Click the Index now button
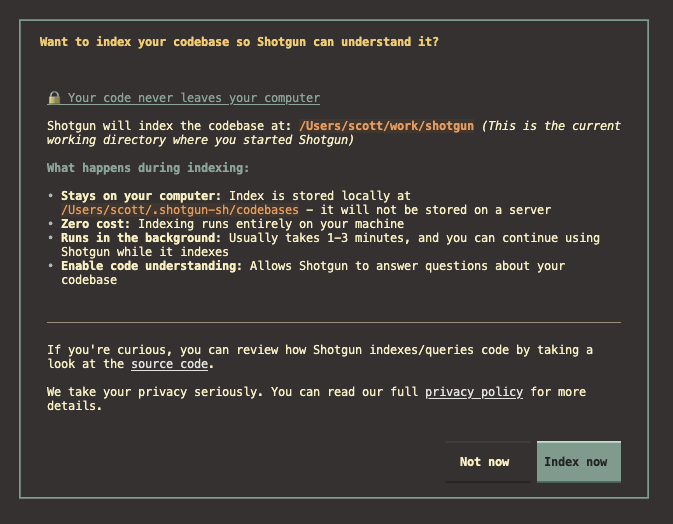673x524 pixels. pyautogui.click(x=578, y=462)
